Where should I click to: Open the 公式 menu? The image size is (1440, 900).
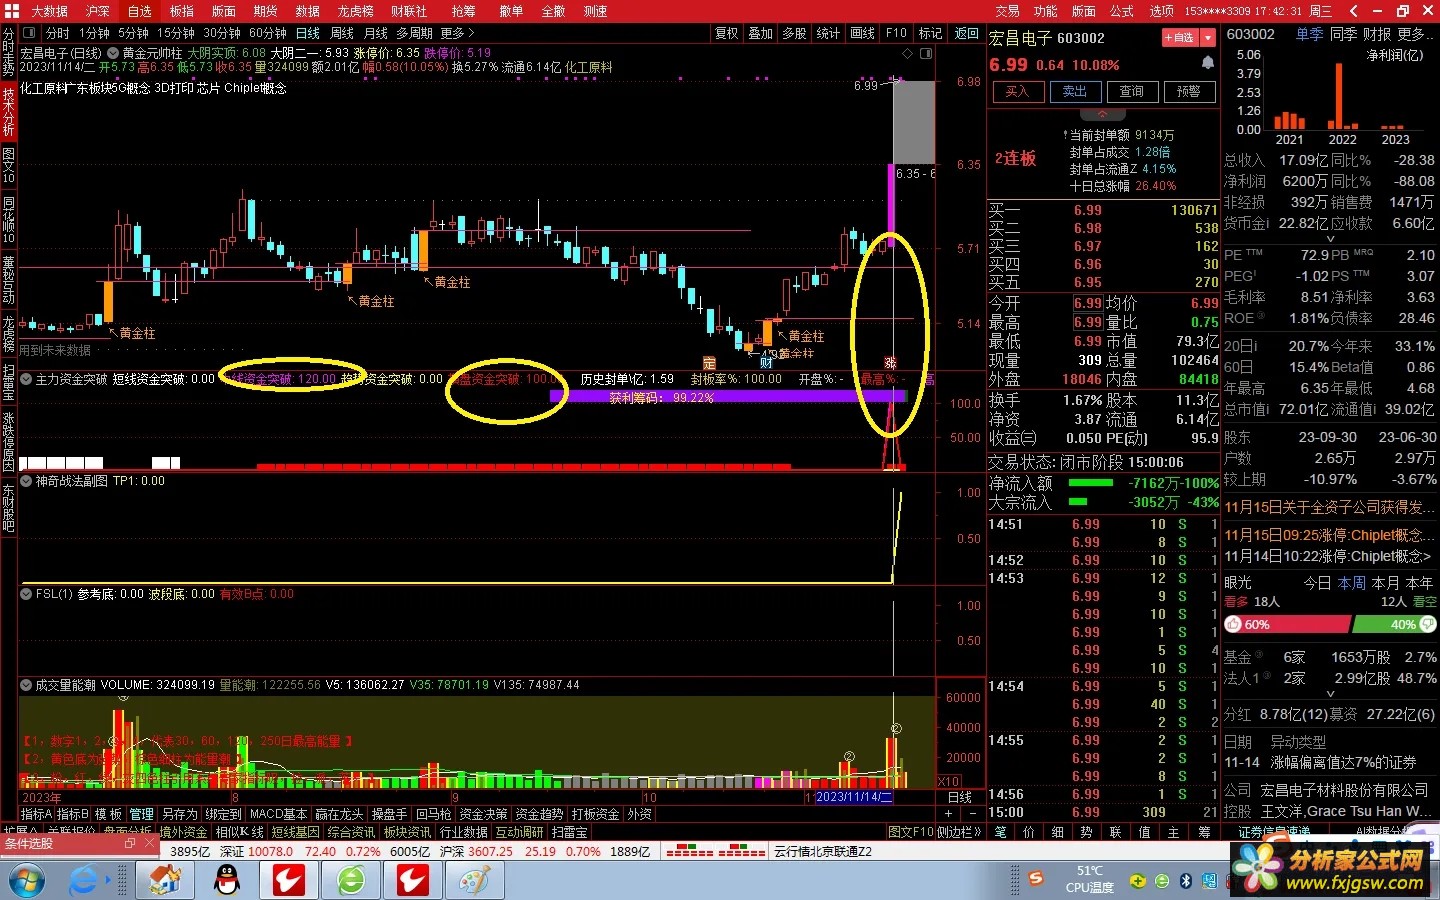pyautogui.click(x=1122, y=11)
